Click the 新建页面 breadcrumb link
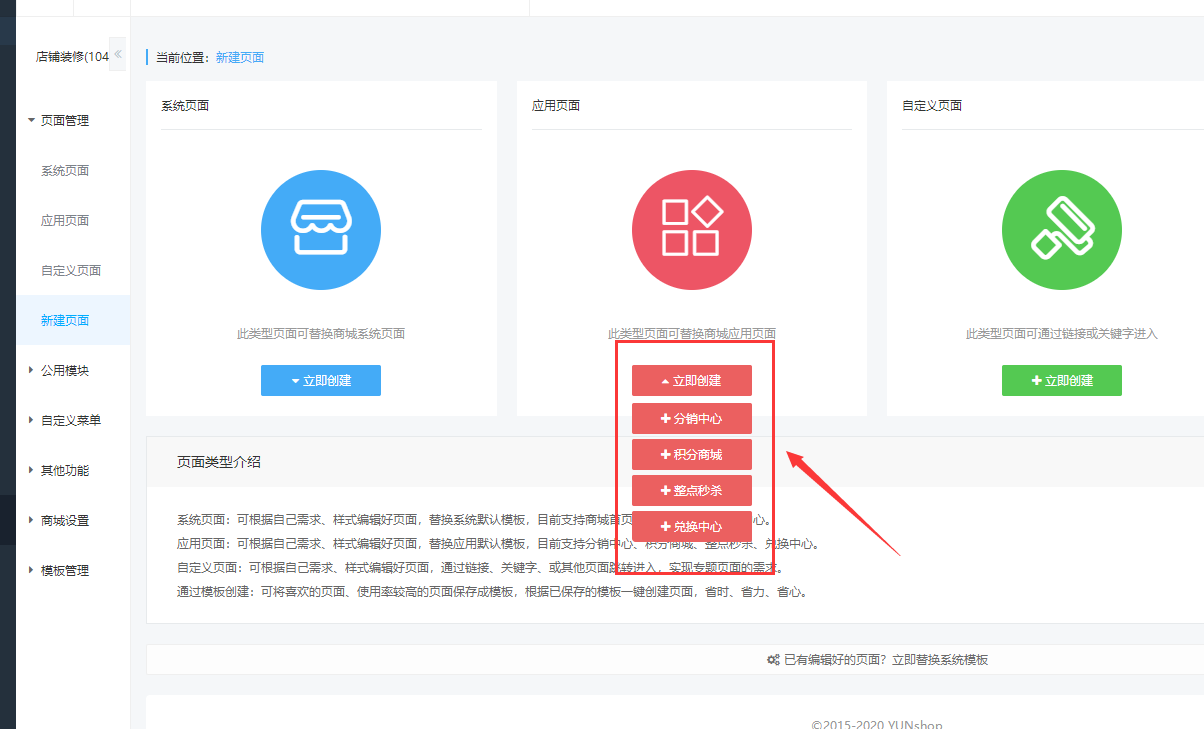This screenshot has height=729, width=1204. 240,58
